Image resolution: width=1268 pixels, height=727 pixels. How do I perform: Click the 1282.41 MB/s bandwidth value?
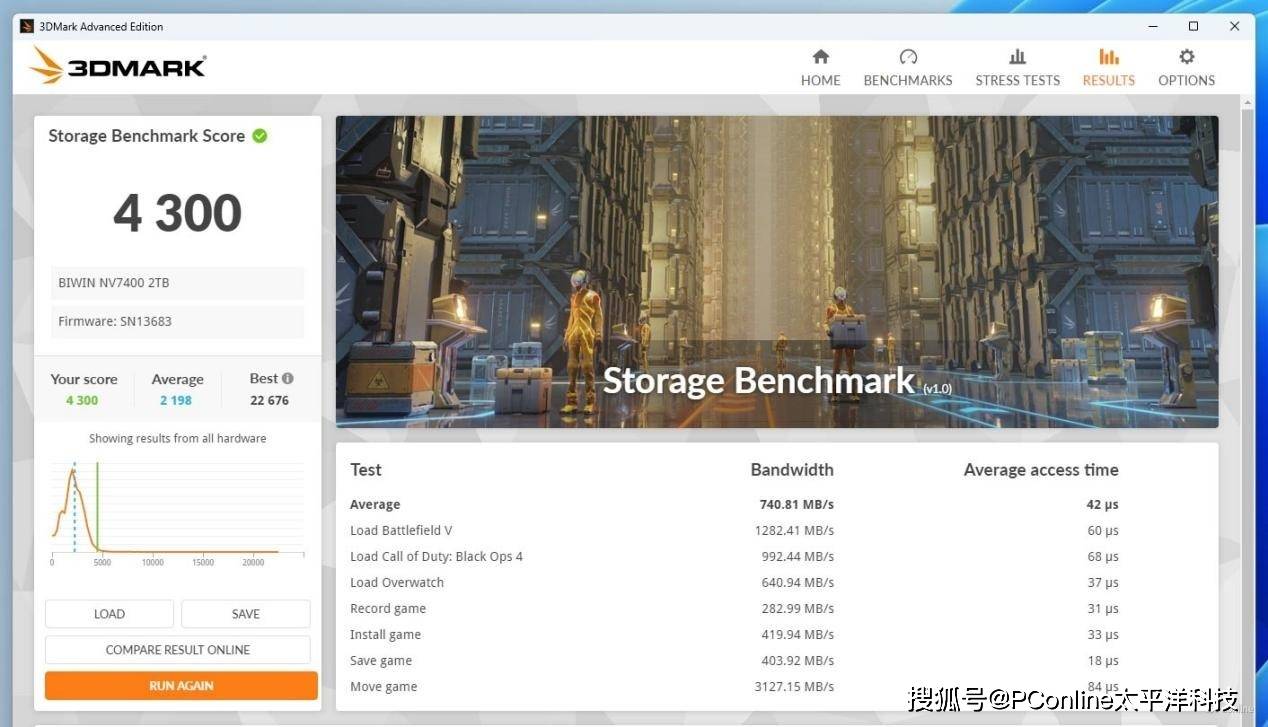point(794,531)
